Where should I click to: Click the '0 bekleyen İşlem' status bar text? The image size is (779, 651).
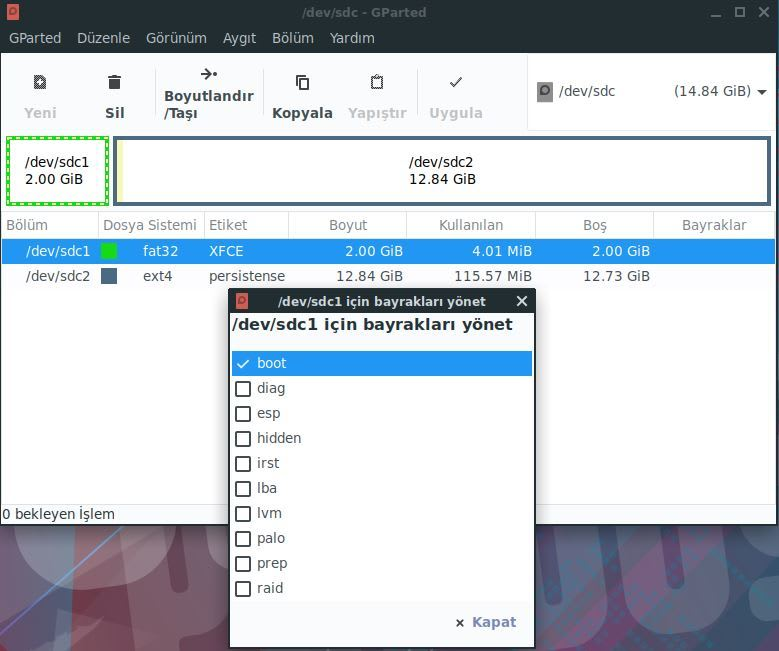pos(58,514)
